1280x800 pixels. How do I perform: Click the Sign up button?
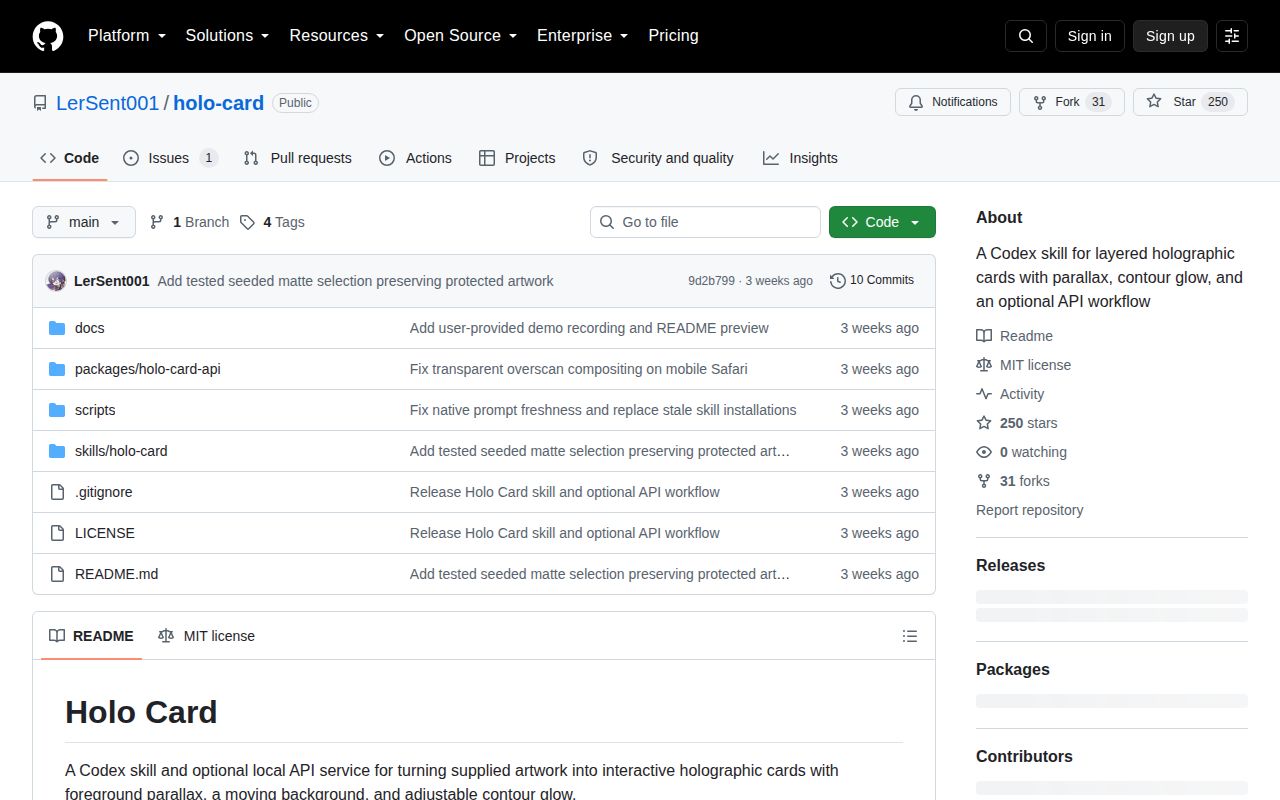pos(1170,36)
